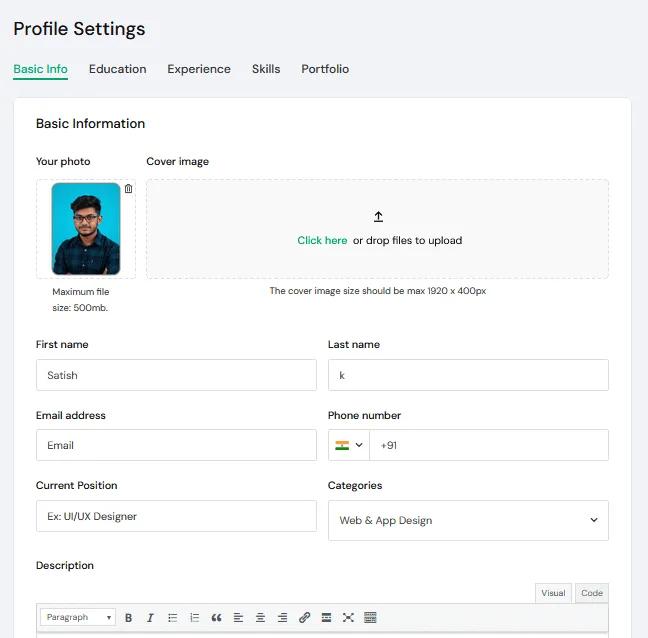Click the cover image drop zone
Screen dimensions: 648x638
[x=377, y=229]
